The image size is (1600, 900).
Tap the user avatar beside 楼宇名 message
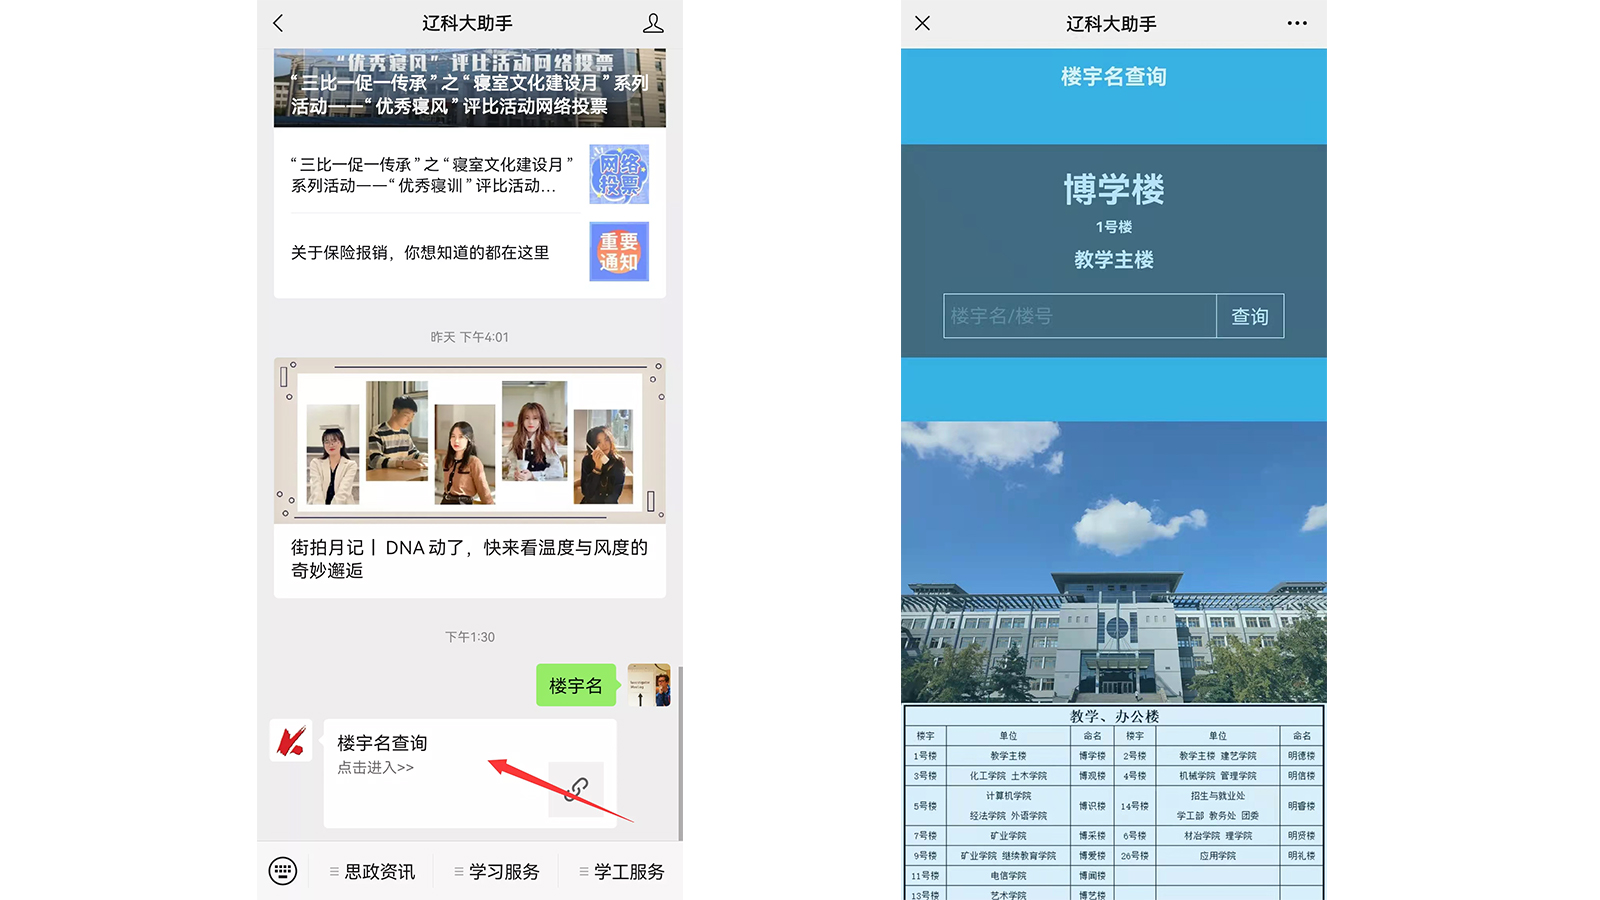coord(648,685)
